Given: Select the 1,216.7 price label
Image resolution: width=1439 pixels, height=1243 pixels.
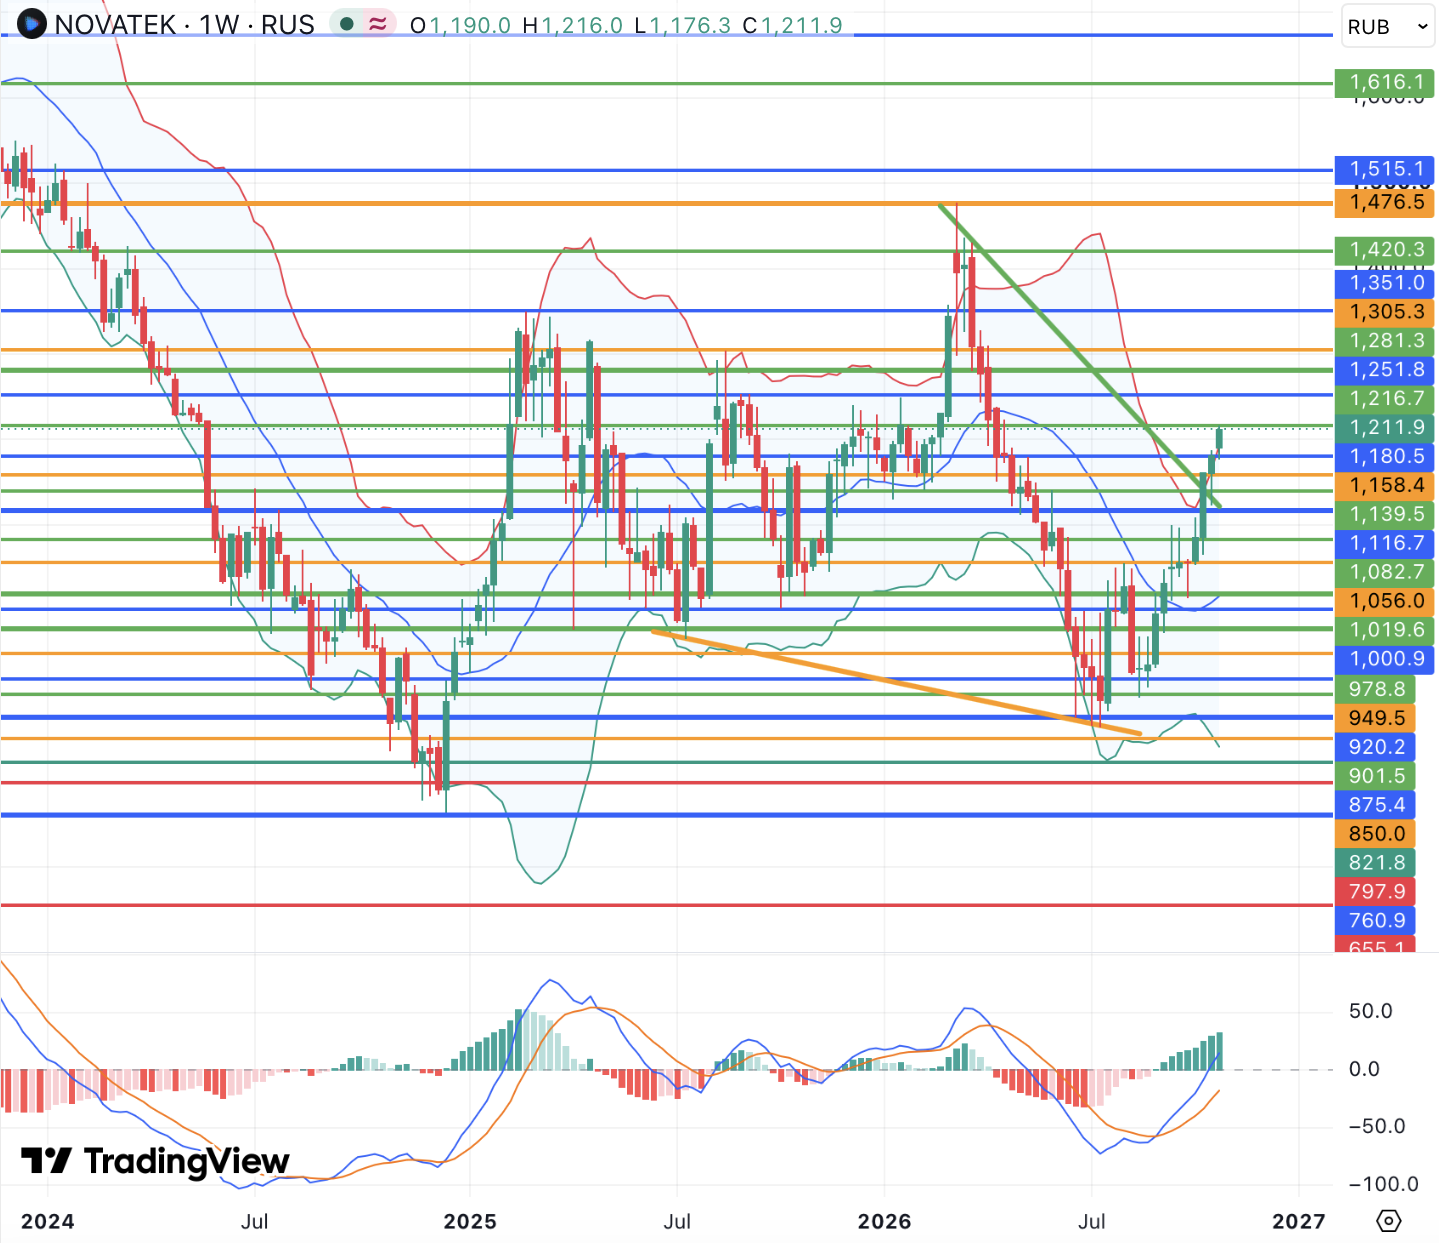Looking at the screenshot, I should click(x=1385, y=399).
